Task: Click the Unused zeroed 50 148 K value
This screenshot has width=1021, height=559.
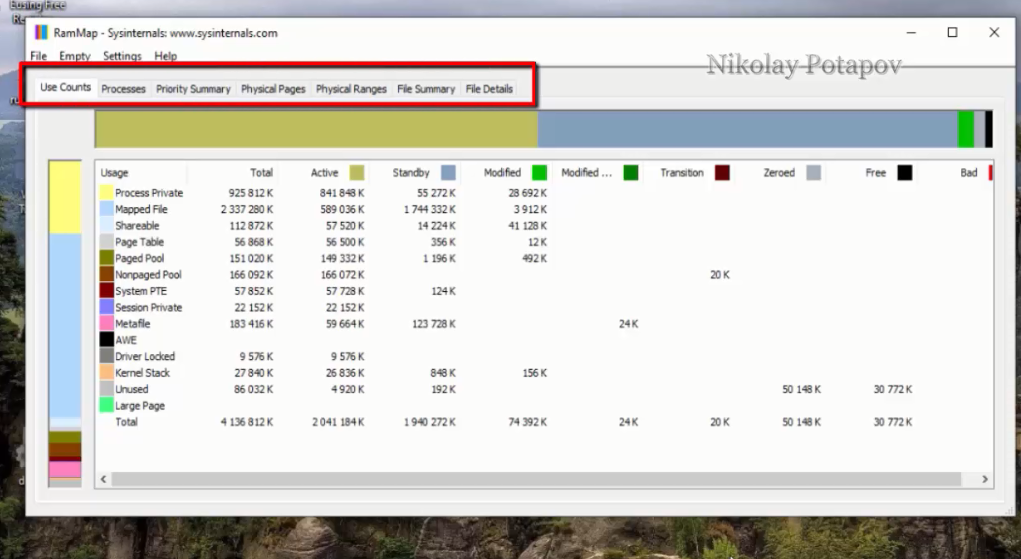Action: pyautogui.click(x=802, y=389)
